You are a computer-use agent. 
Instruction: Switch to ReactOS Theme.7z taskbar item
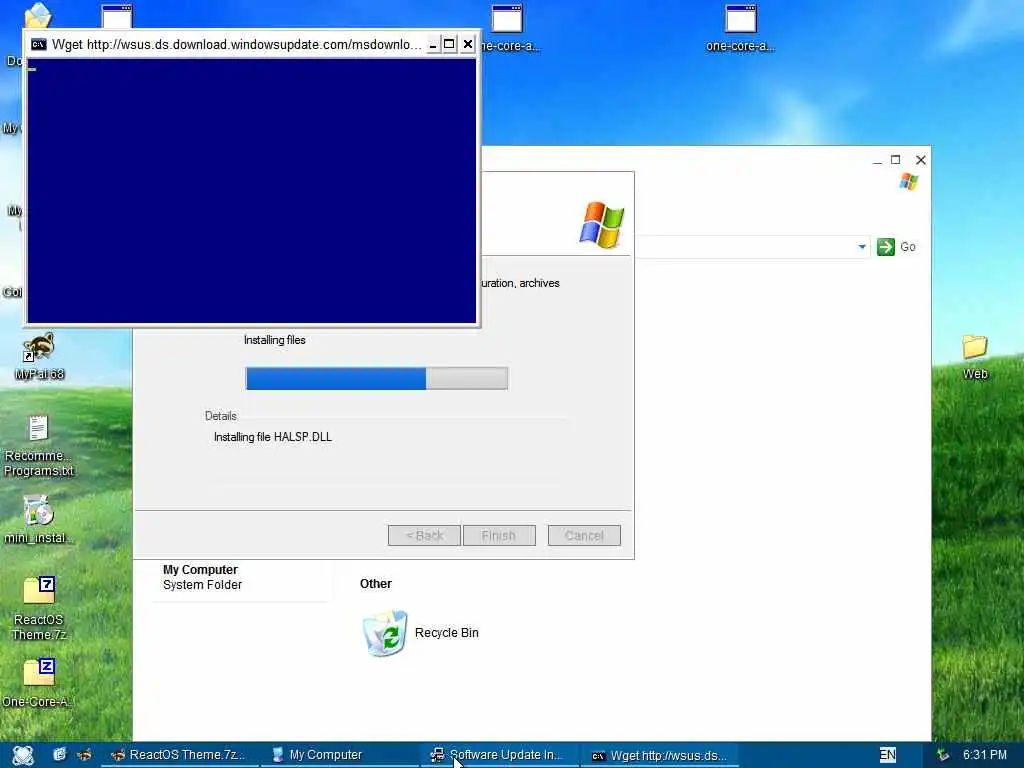coord(180,755)
